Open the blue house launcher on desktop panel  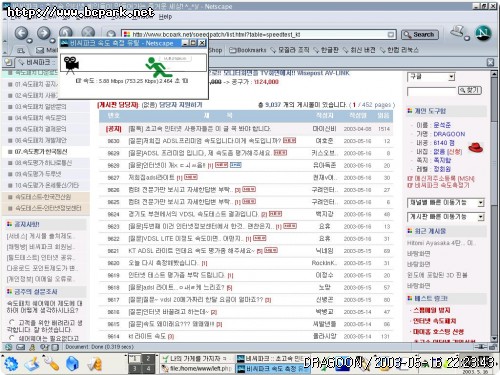pyautogui.click(x=72, y=363)
